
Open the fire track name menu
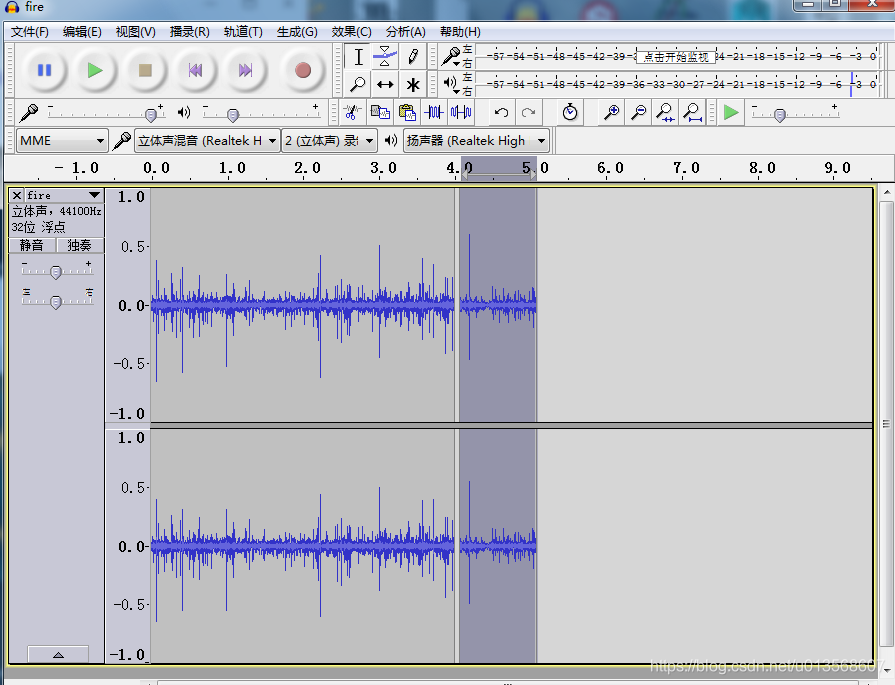64,195
